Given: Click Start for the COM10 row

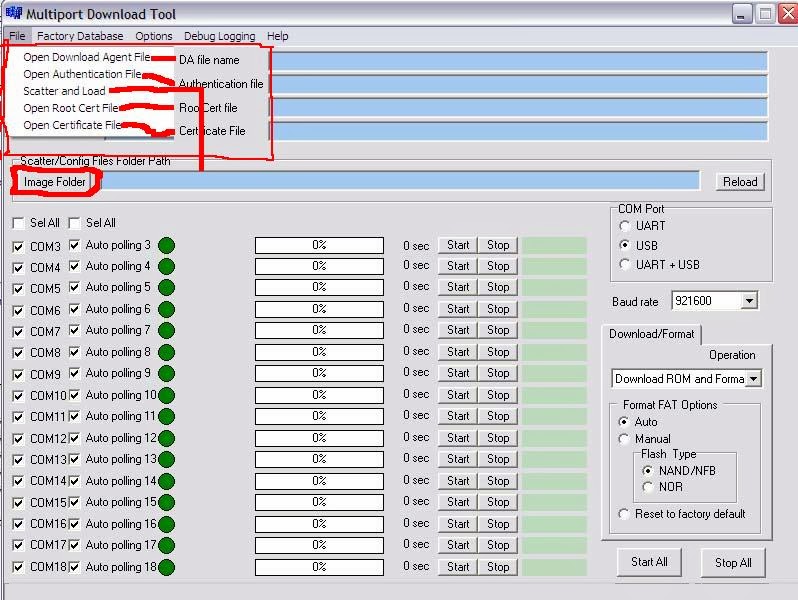Looking at the screenshot, I should 458,395.
